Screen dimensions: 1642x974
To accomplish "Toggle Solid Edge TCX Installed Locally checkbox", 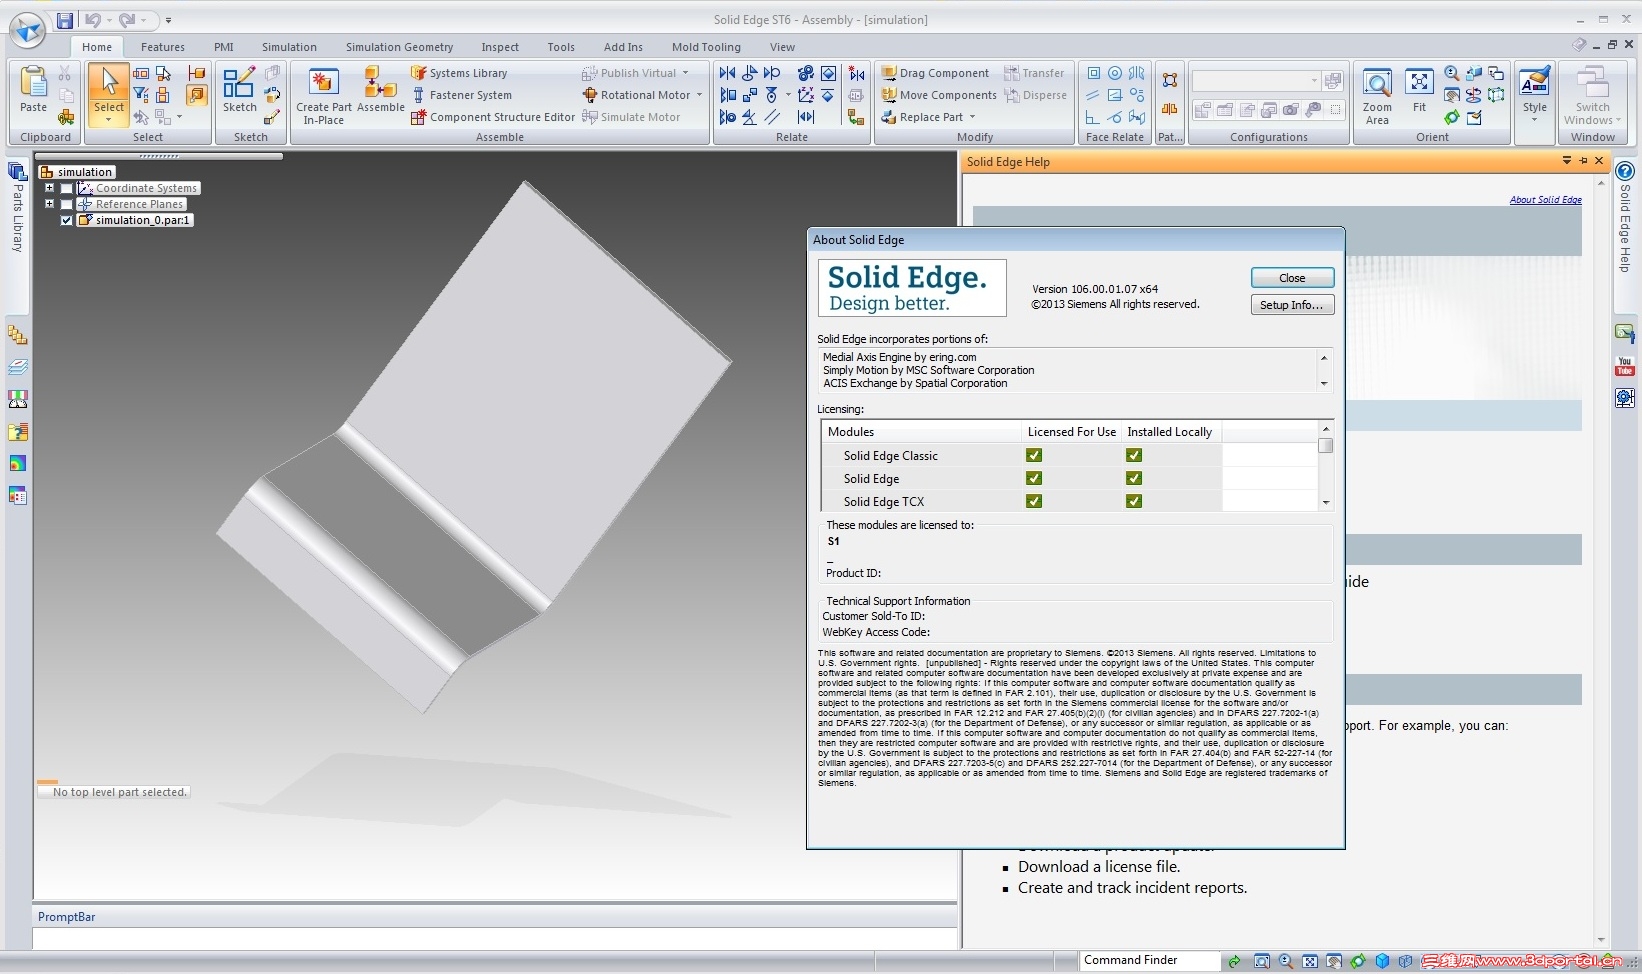I will point(1134,501).
